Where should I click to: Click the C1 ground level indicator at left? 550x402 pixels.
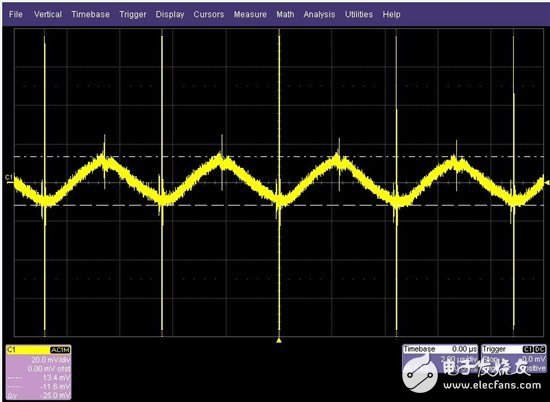click(9, 178)
